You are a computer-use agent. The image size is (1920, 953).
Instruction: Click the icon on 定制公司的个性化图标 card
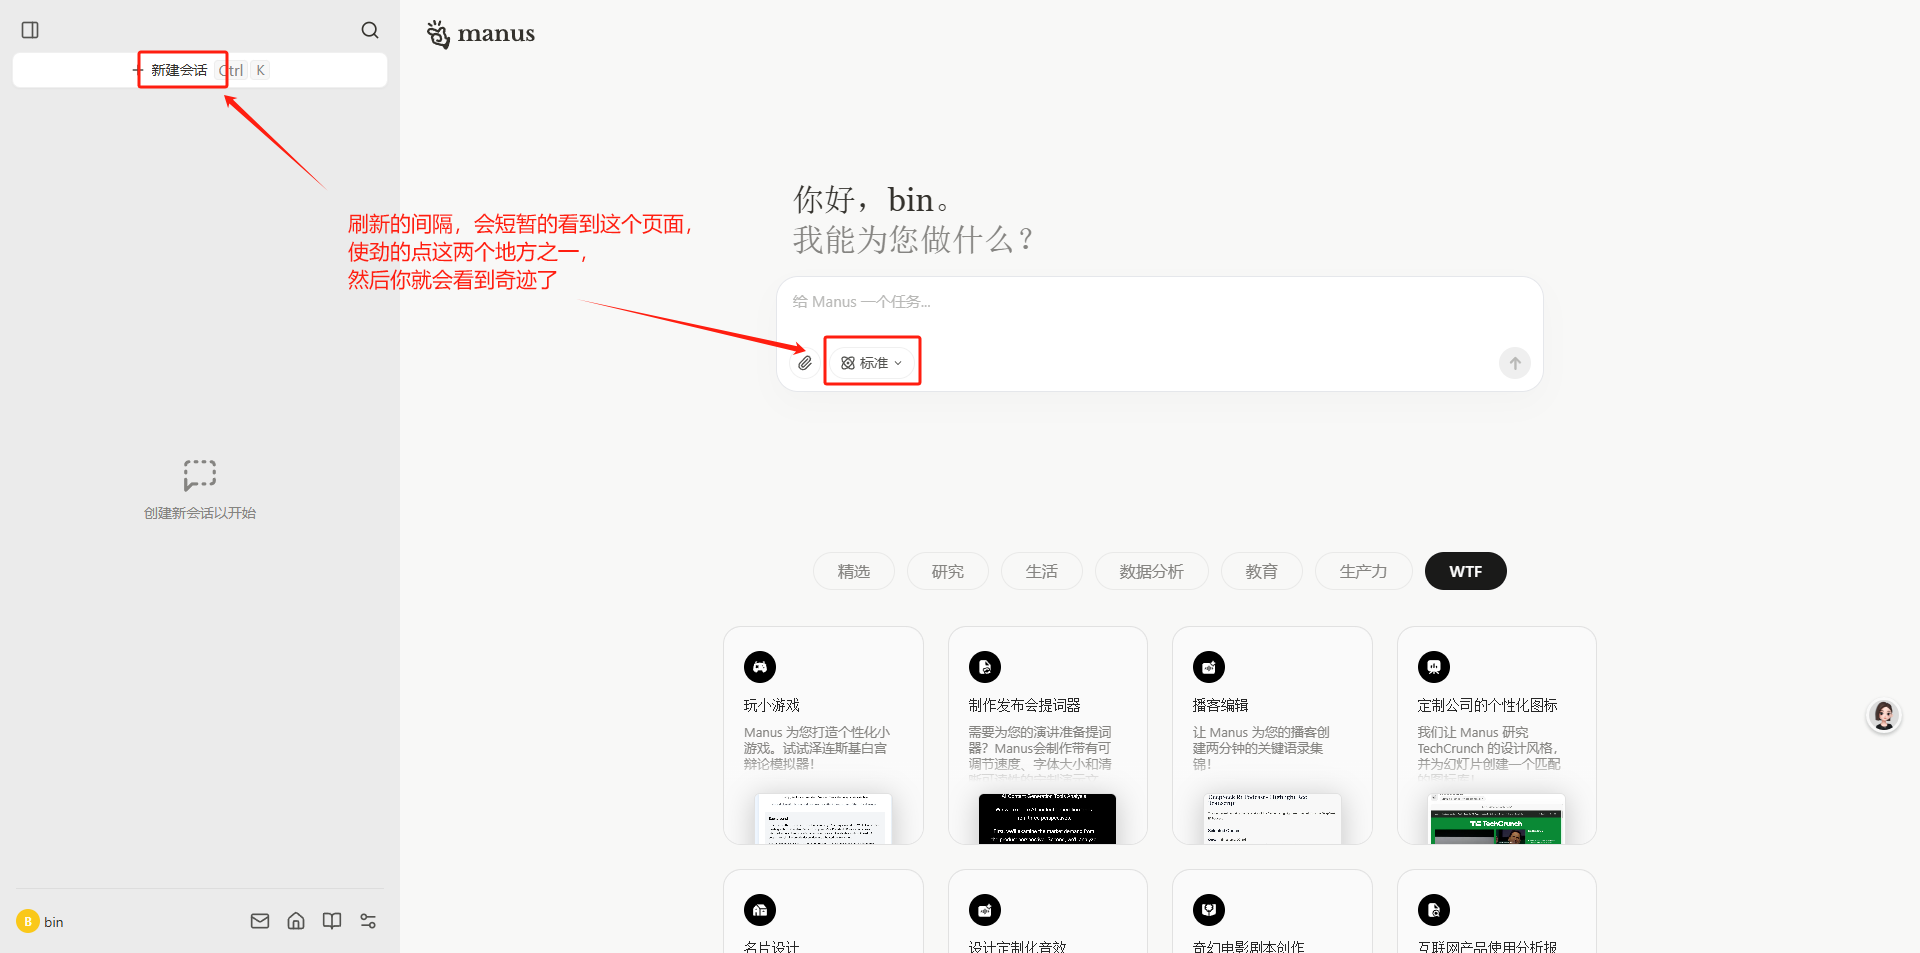1434,667
